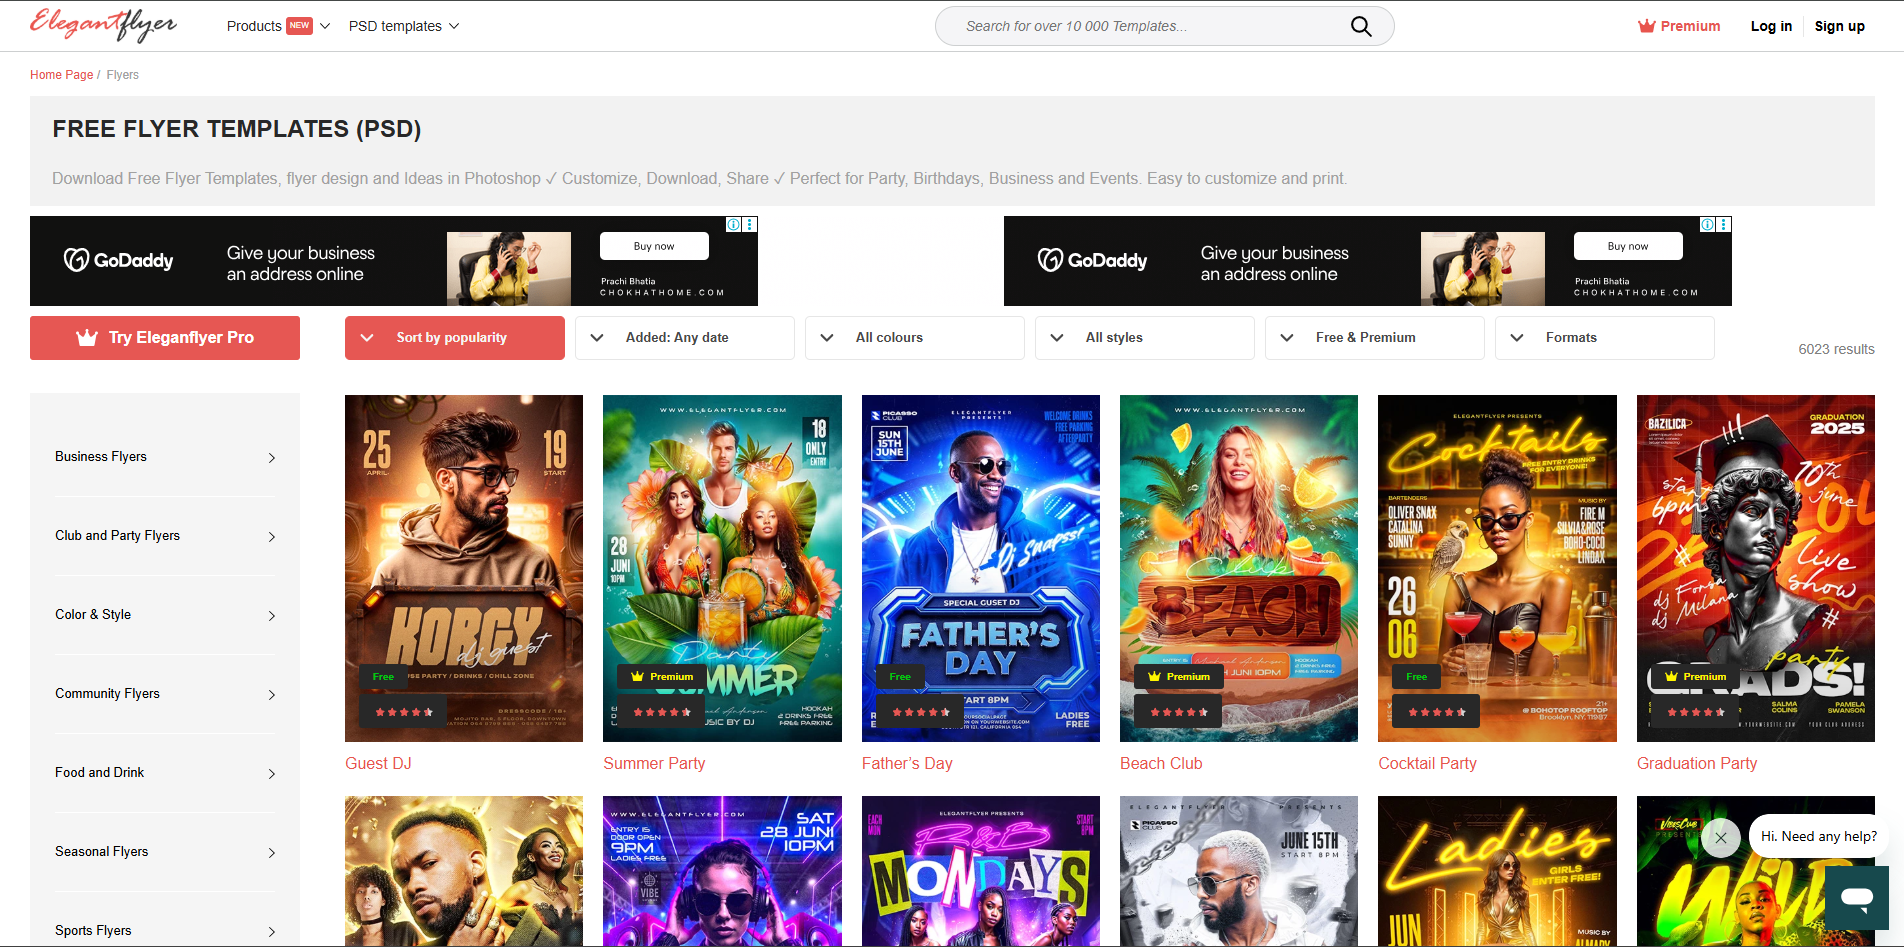Open the chat bubble widget at bottom right
1904x947 pixels.
(1857, 898)
